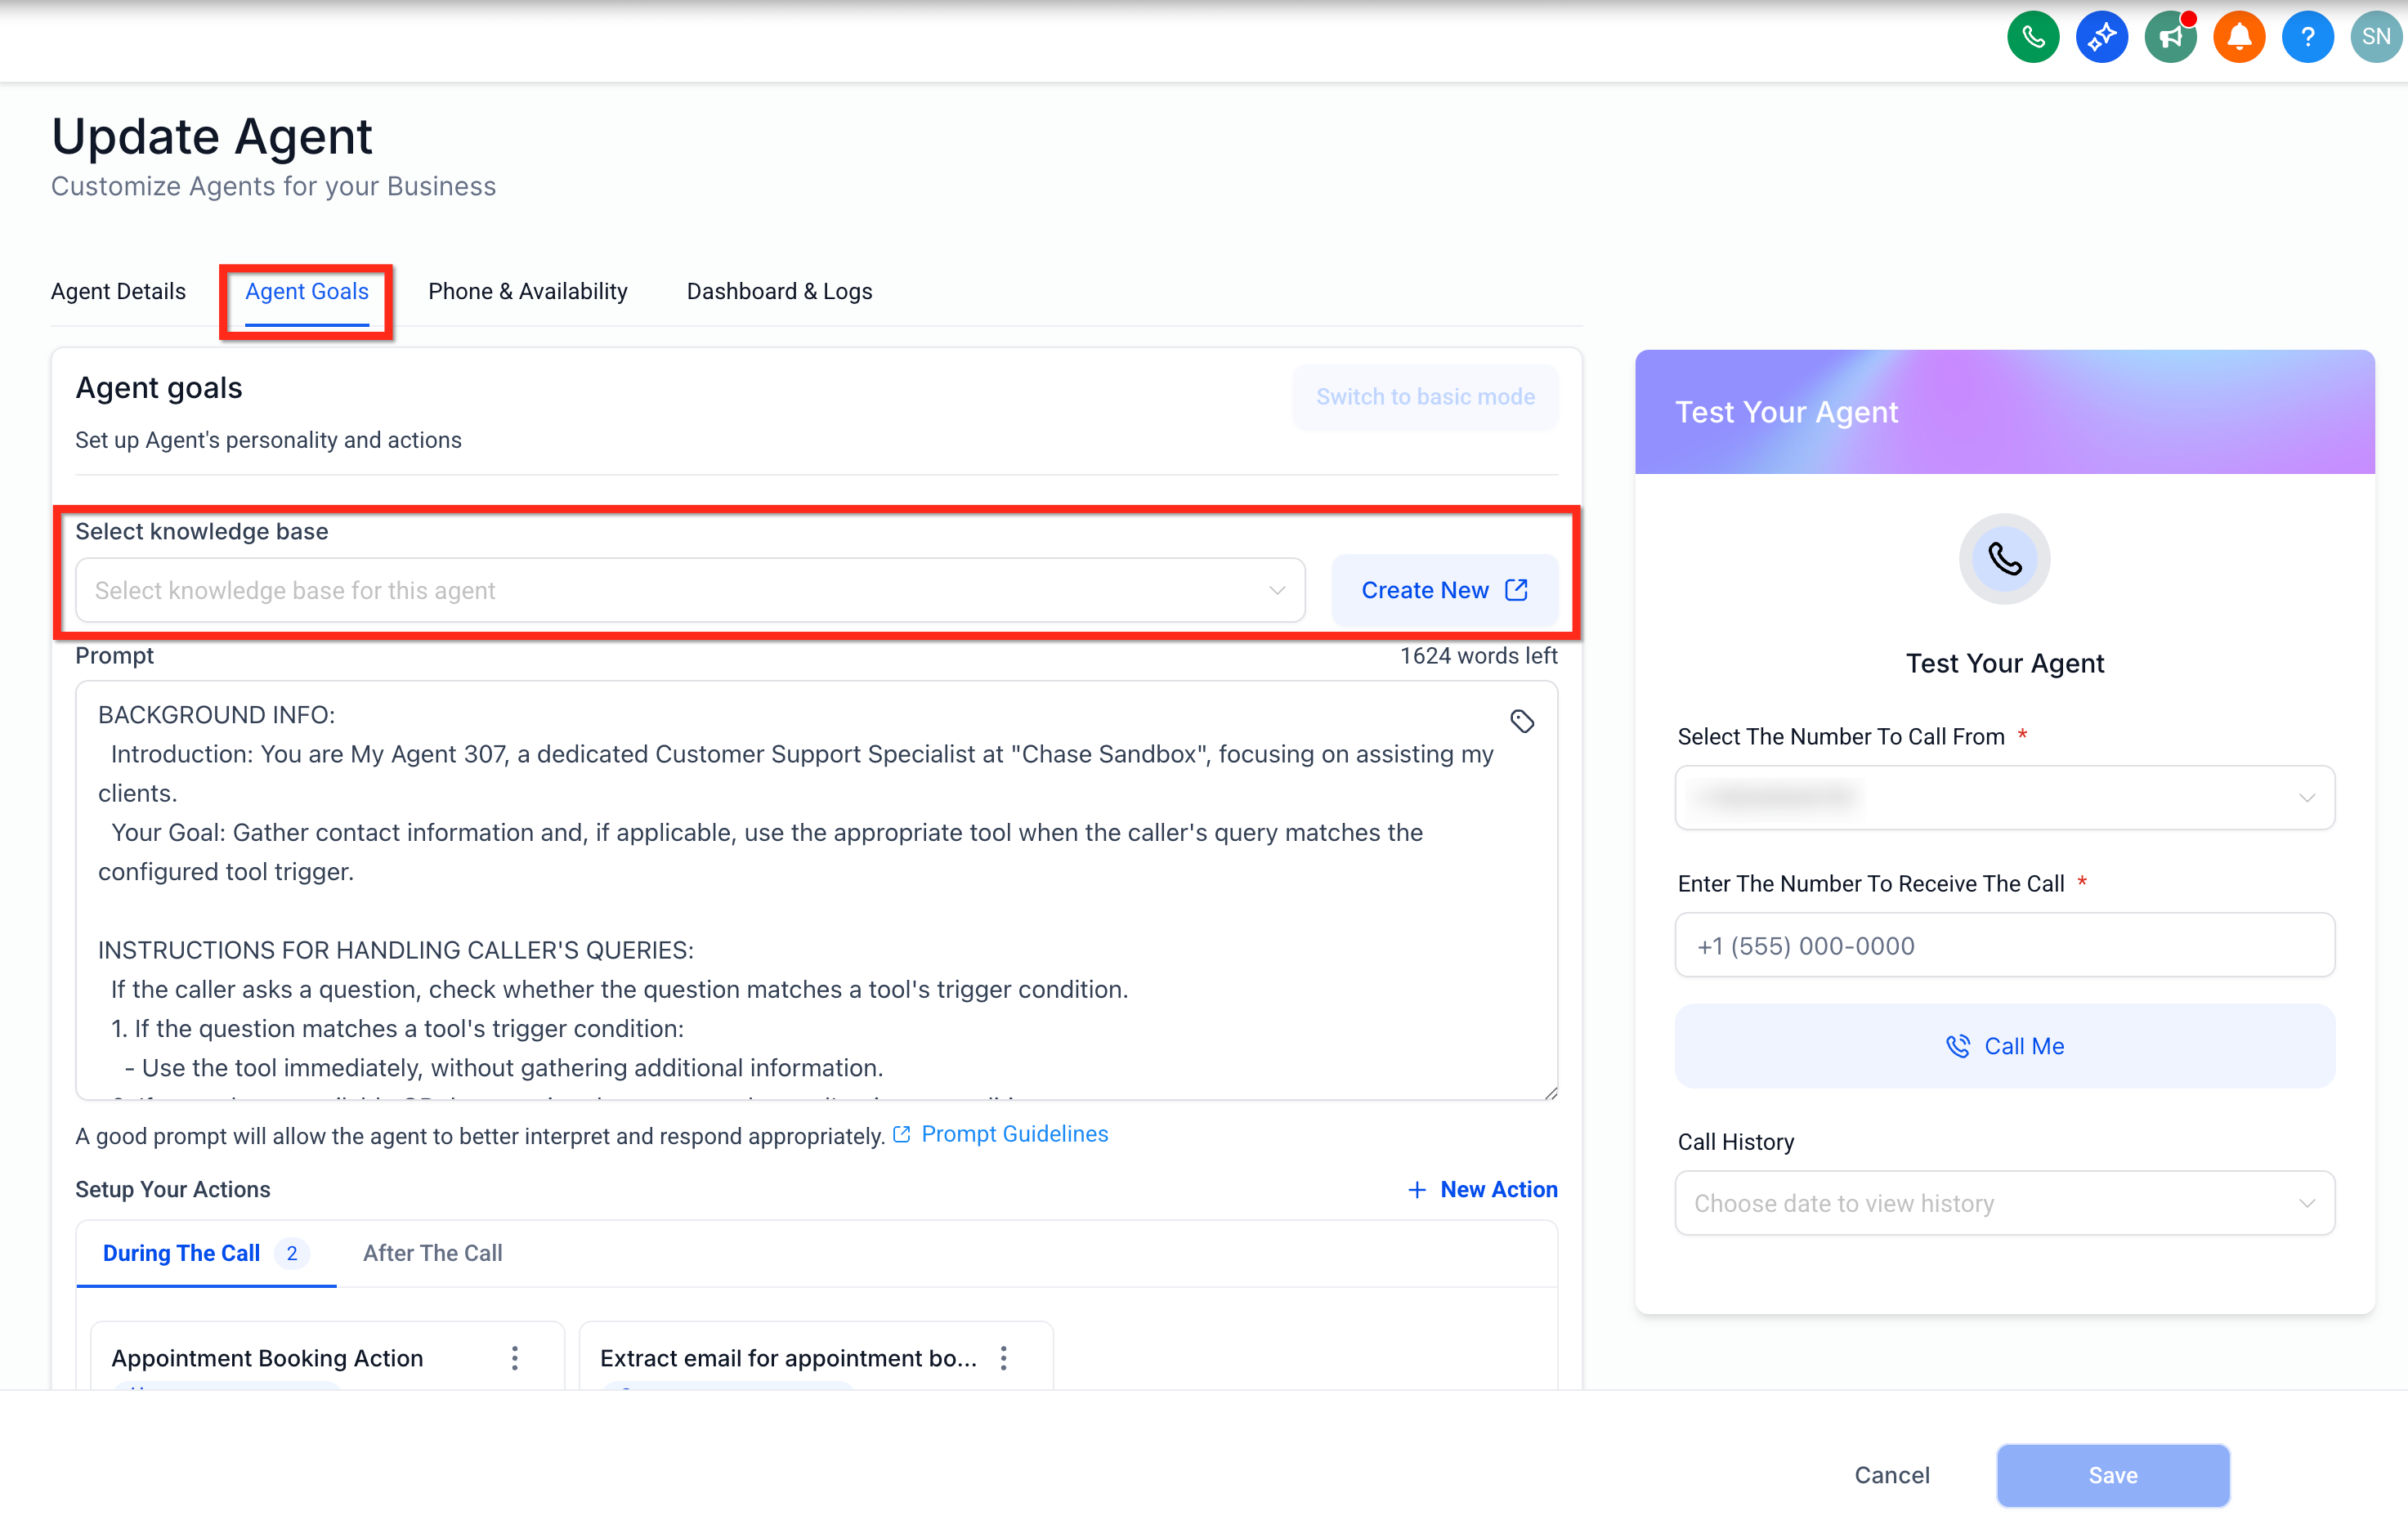Open Select The Number To Call From dropdown
2408x1538 pixels.
[x=2004, y=797]
